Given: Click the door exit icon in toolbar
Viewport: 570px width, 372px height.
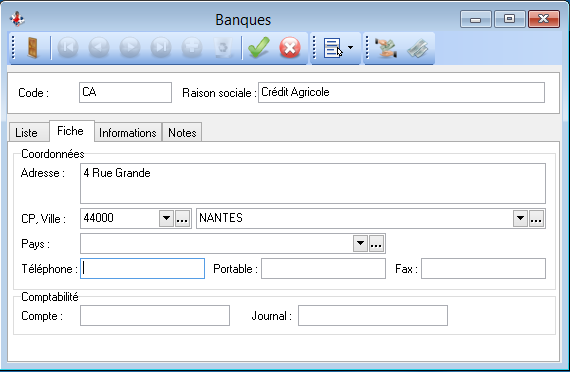Looking at the screenshot, I should (33, 48).
